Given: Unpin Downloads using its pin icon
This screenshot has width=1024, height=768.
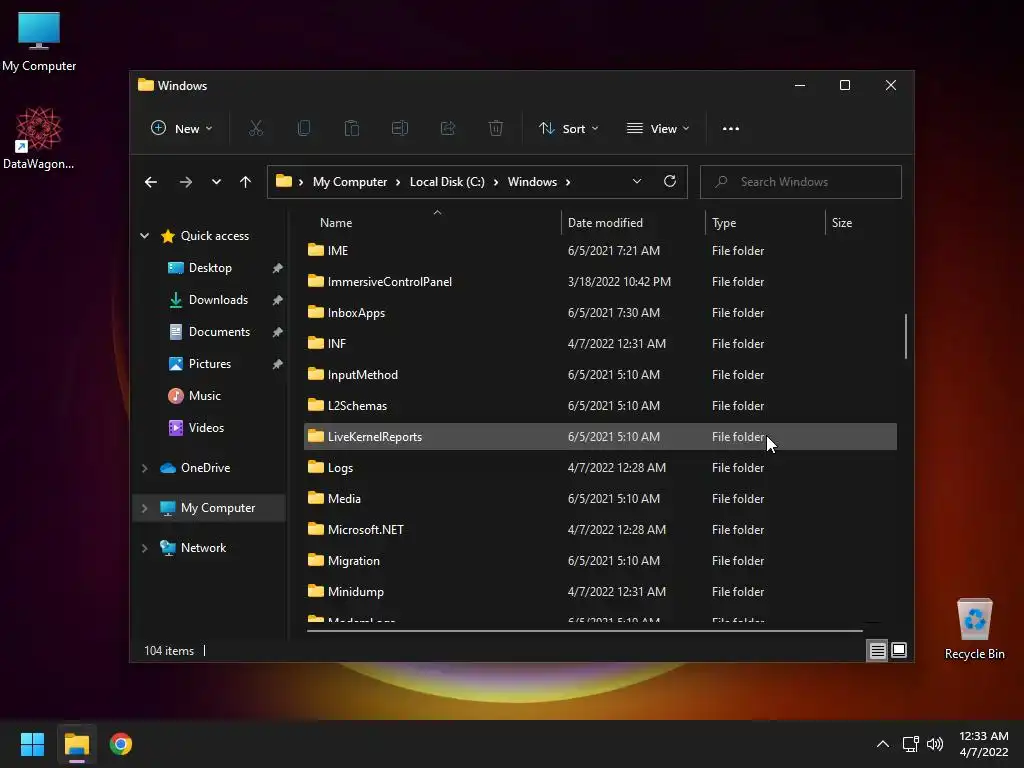Looking at the screenshot, I should [x=278, y=300].
